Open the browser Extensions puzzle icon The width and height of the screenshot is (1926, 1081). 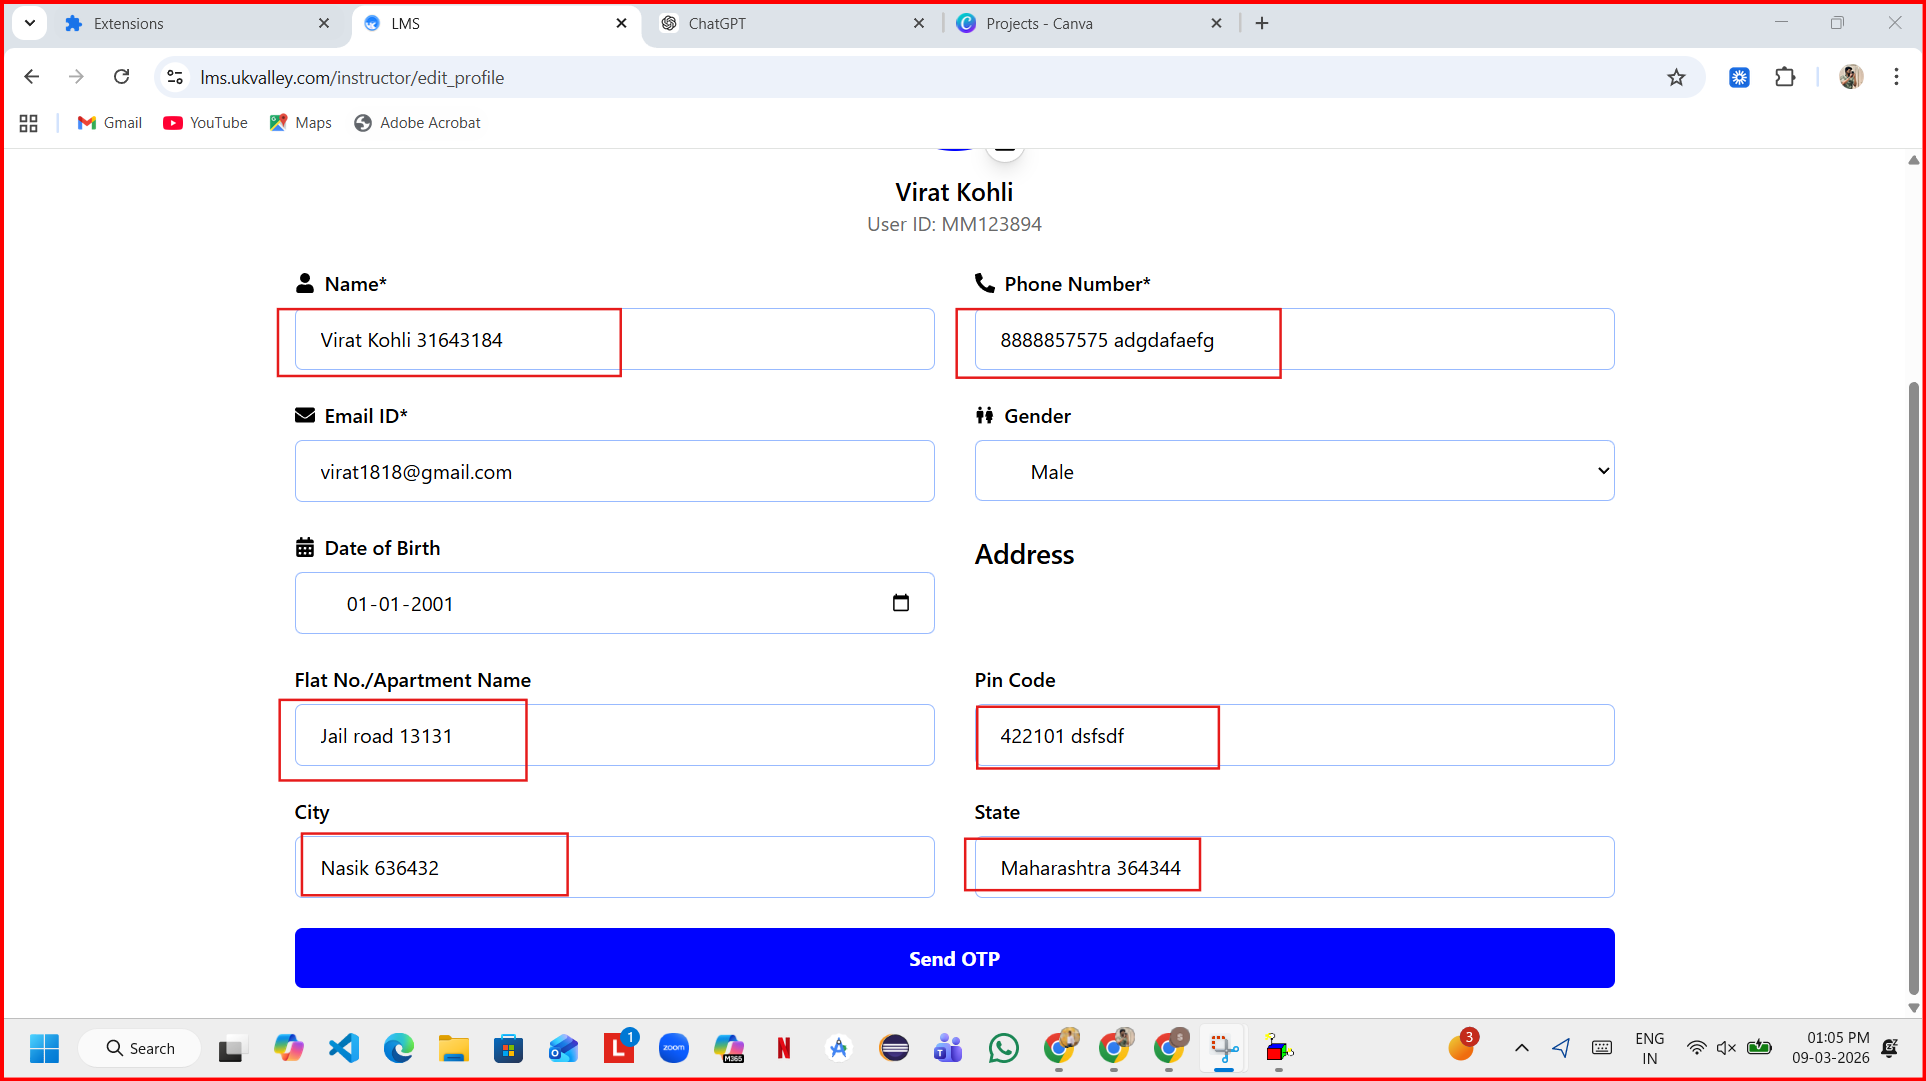1785,77
